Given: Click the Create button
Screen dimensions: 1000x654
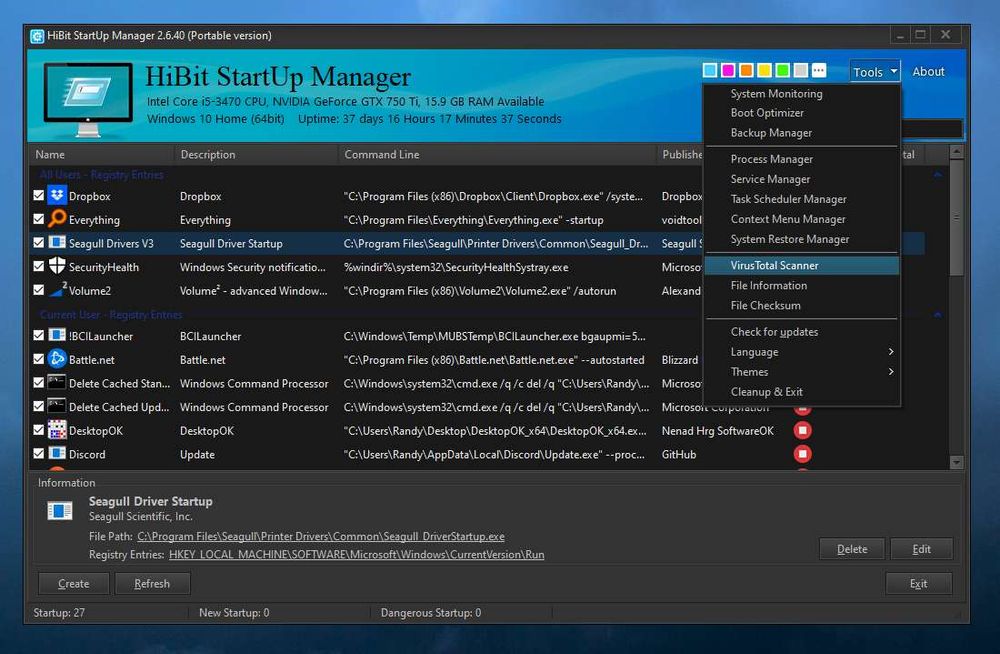Looking at the screenshot, I should [74, 583].
